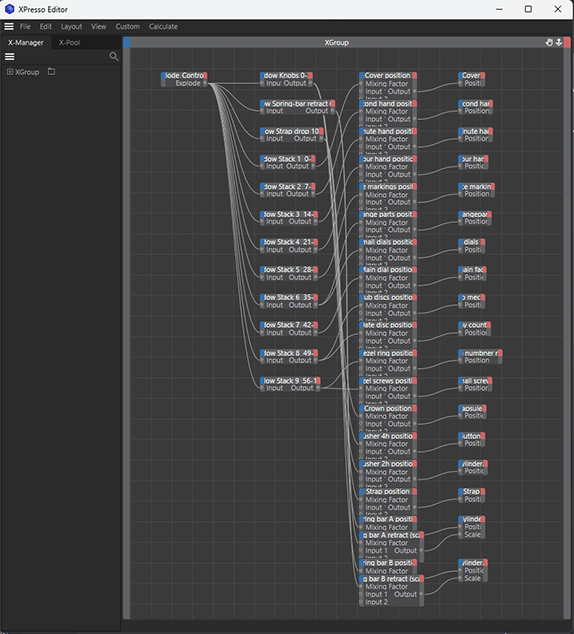Select the pan hand icon in XGroup header
574x634 pixels.
click(549, 42)
